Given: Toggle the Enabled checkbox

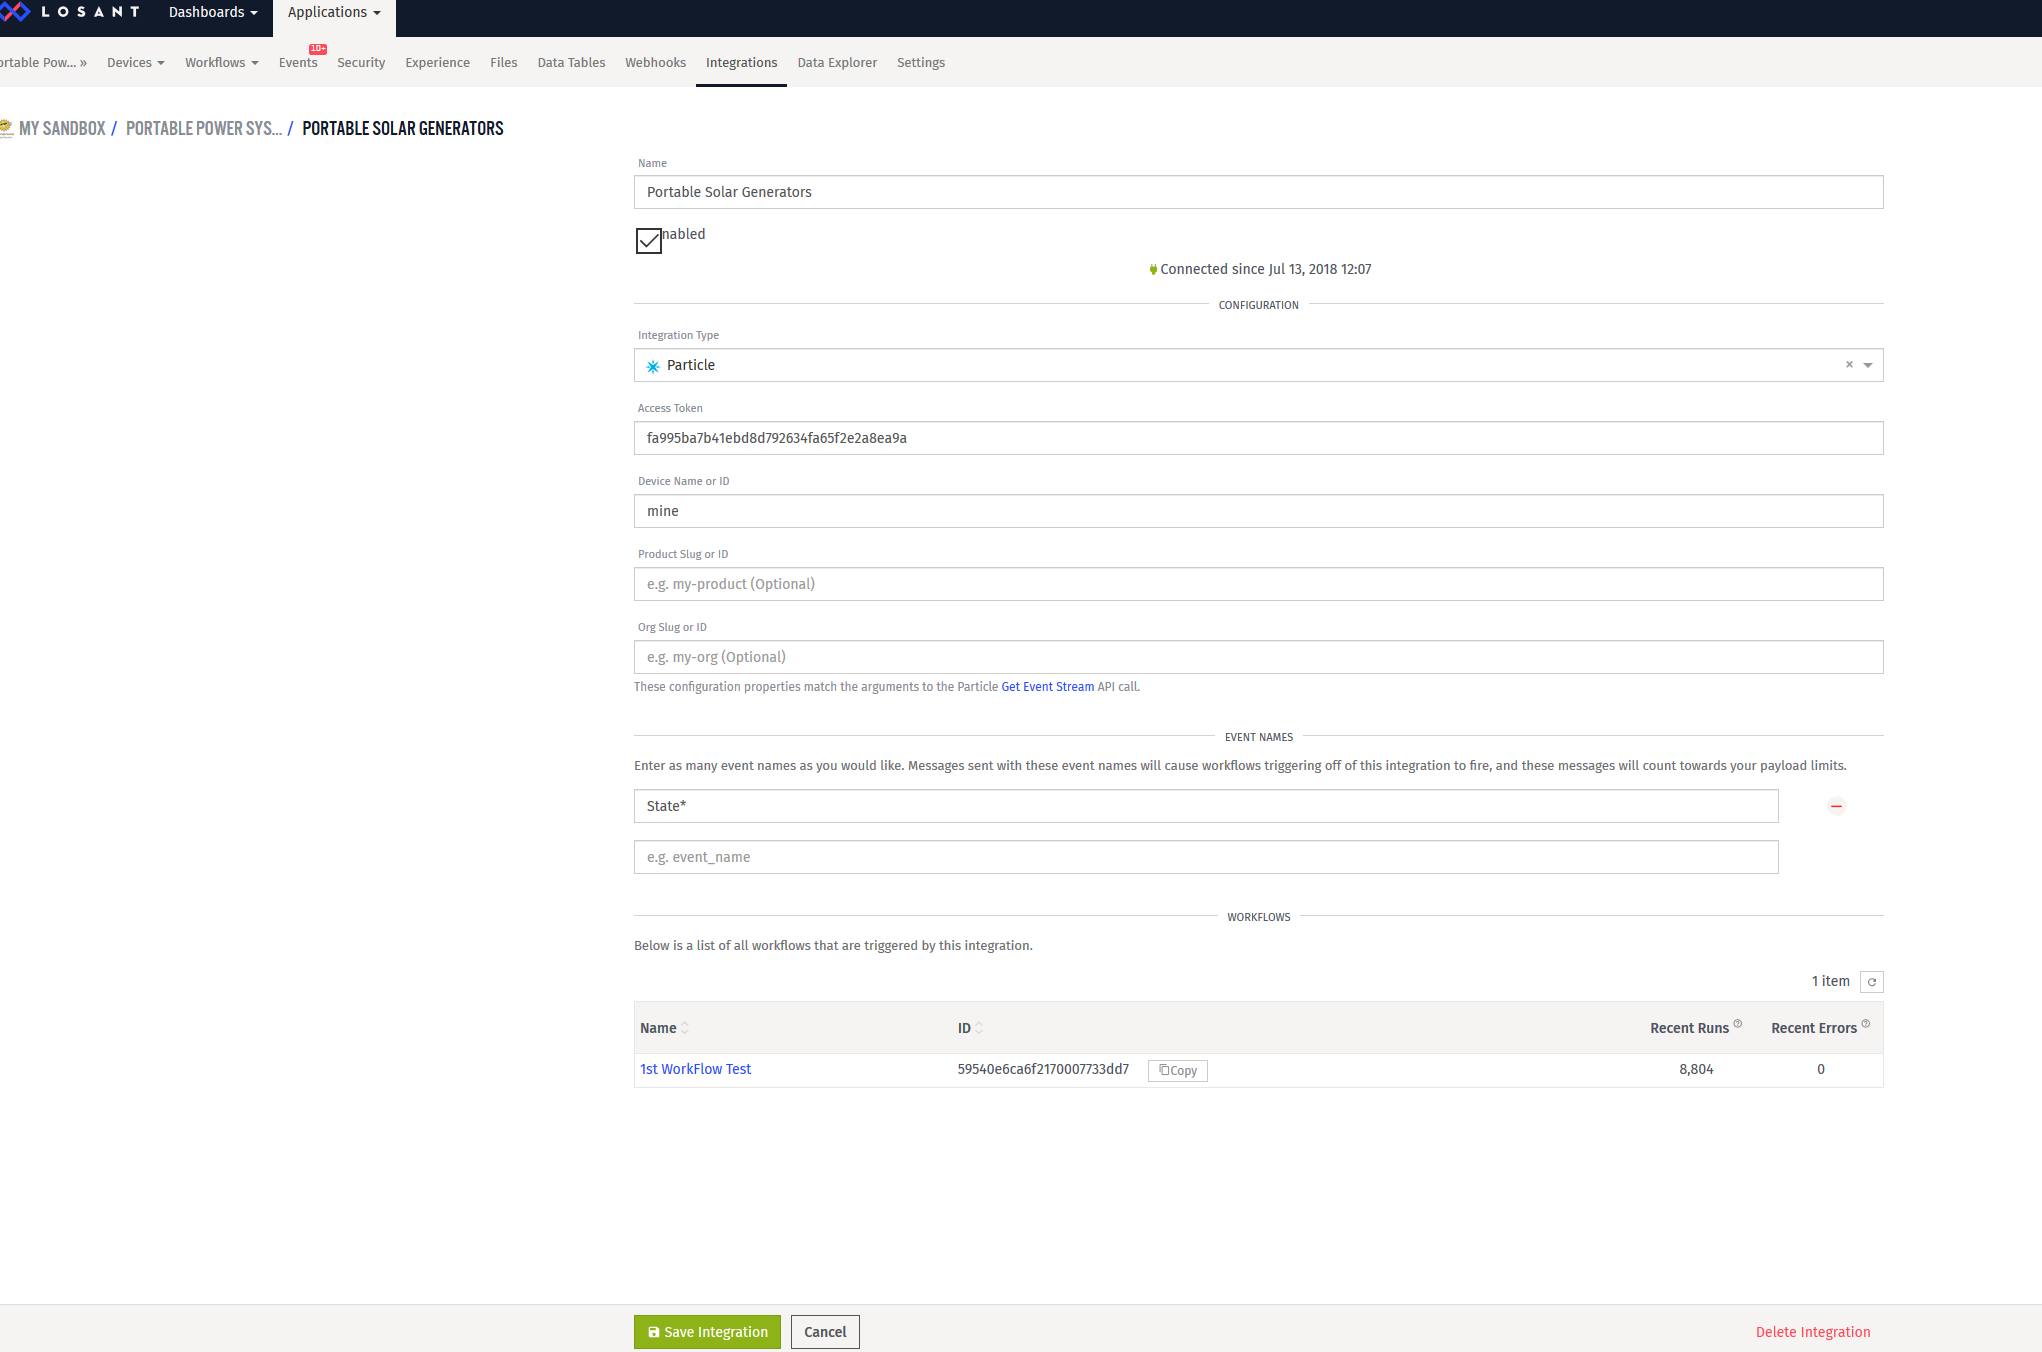Looking at the screenshot, I should (649, 241).
